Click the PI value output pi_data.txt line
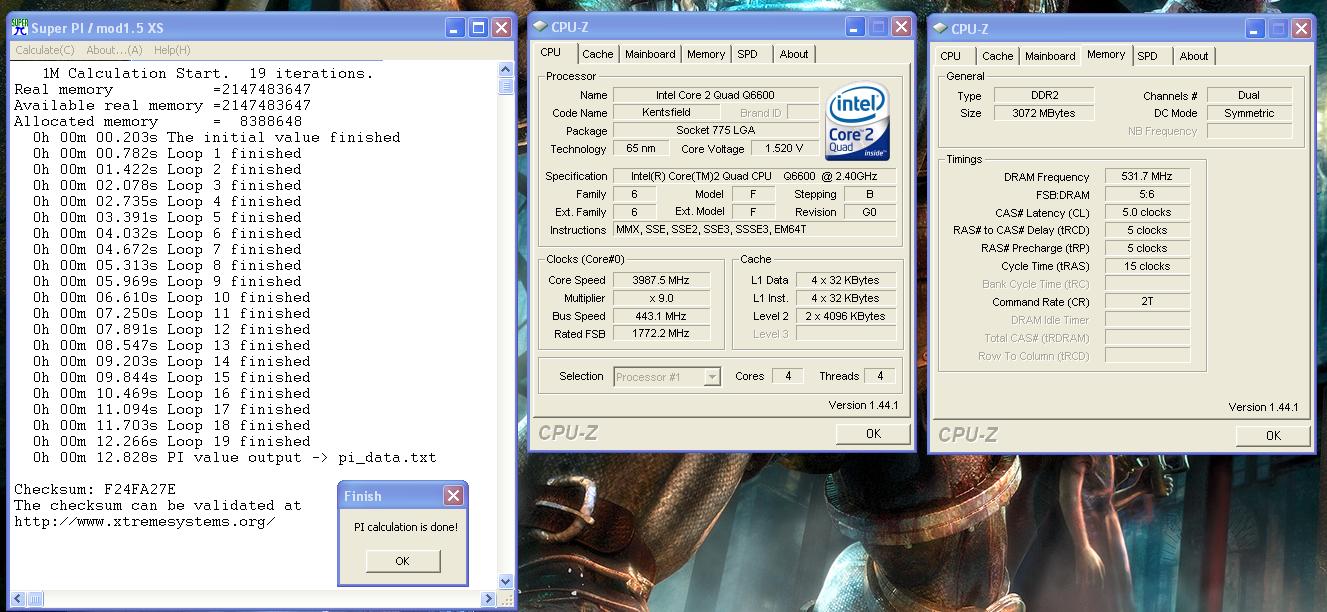The width and height of the screenshot is (1327, 612). 235,457
